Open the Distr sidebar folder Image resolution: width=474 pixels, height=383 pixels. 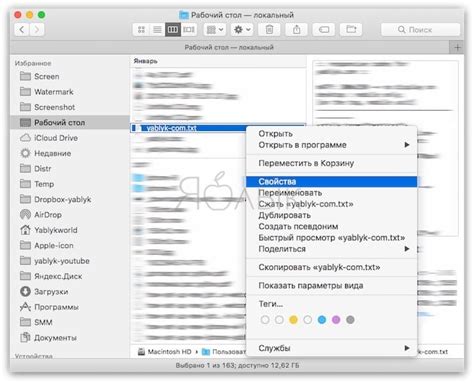[70, 169]
